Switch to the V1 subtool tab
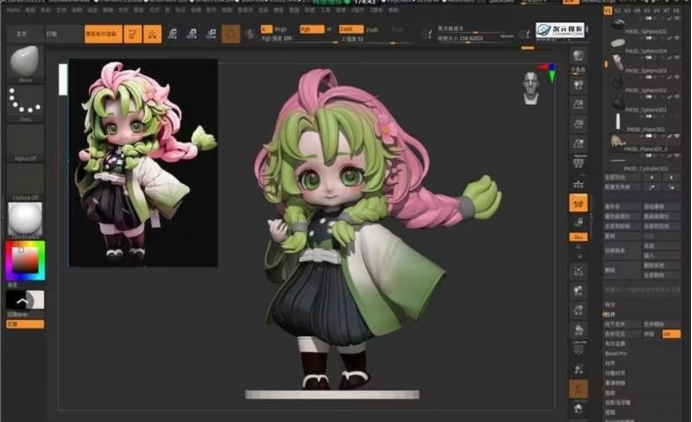Screen dimensions: 692x422 coord(608,10)
